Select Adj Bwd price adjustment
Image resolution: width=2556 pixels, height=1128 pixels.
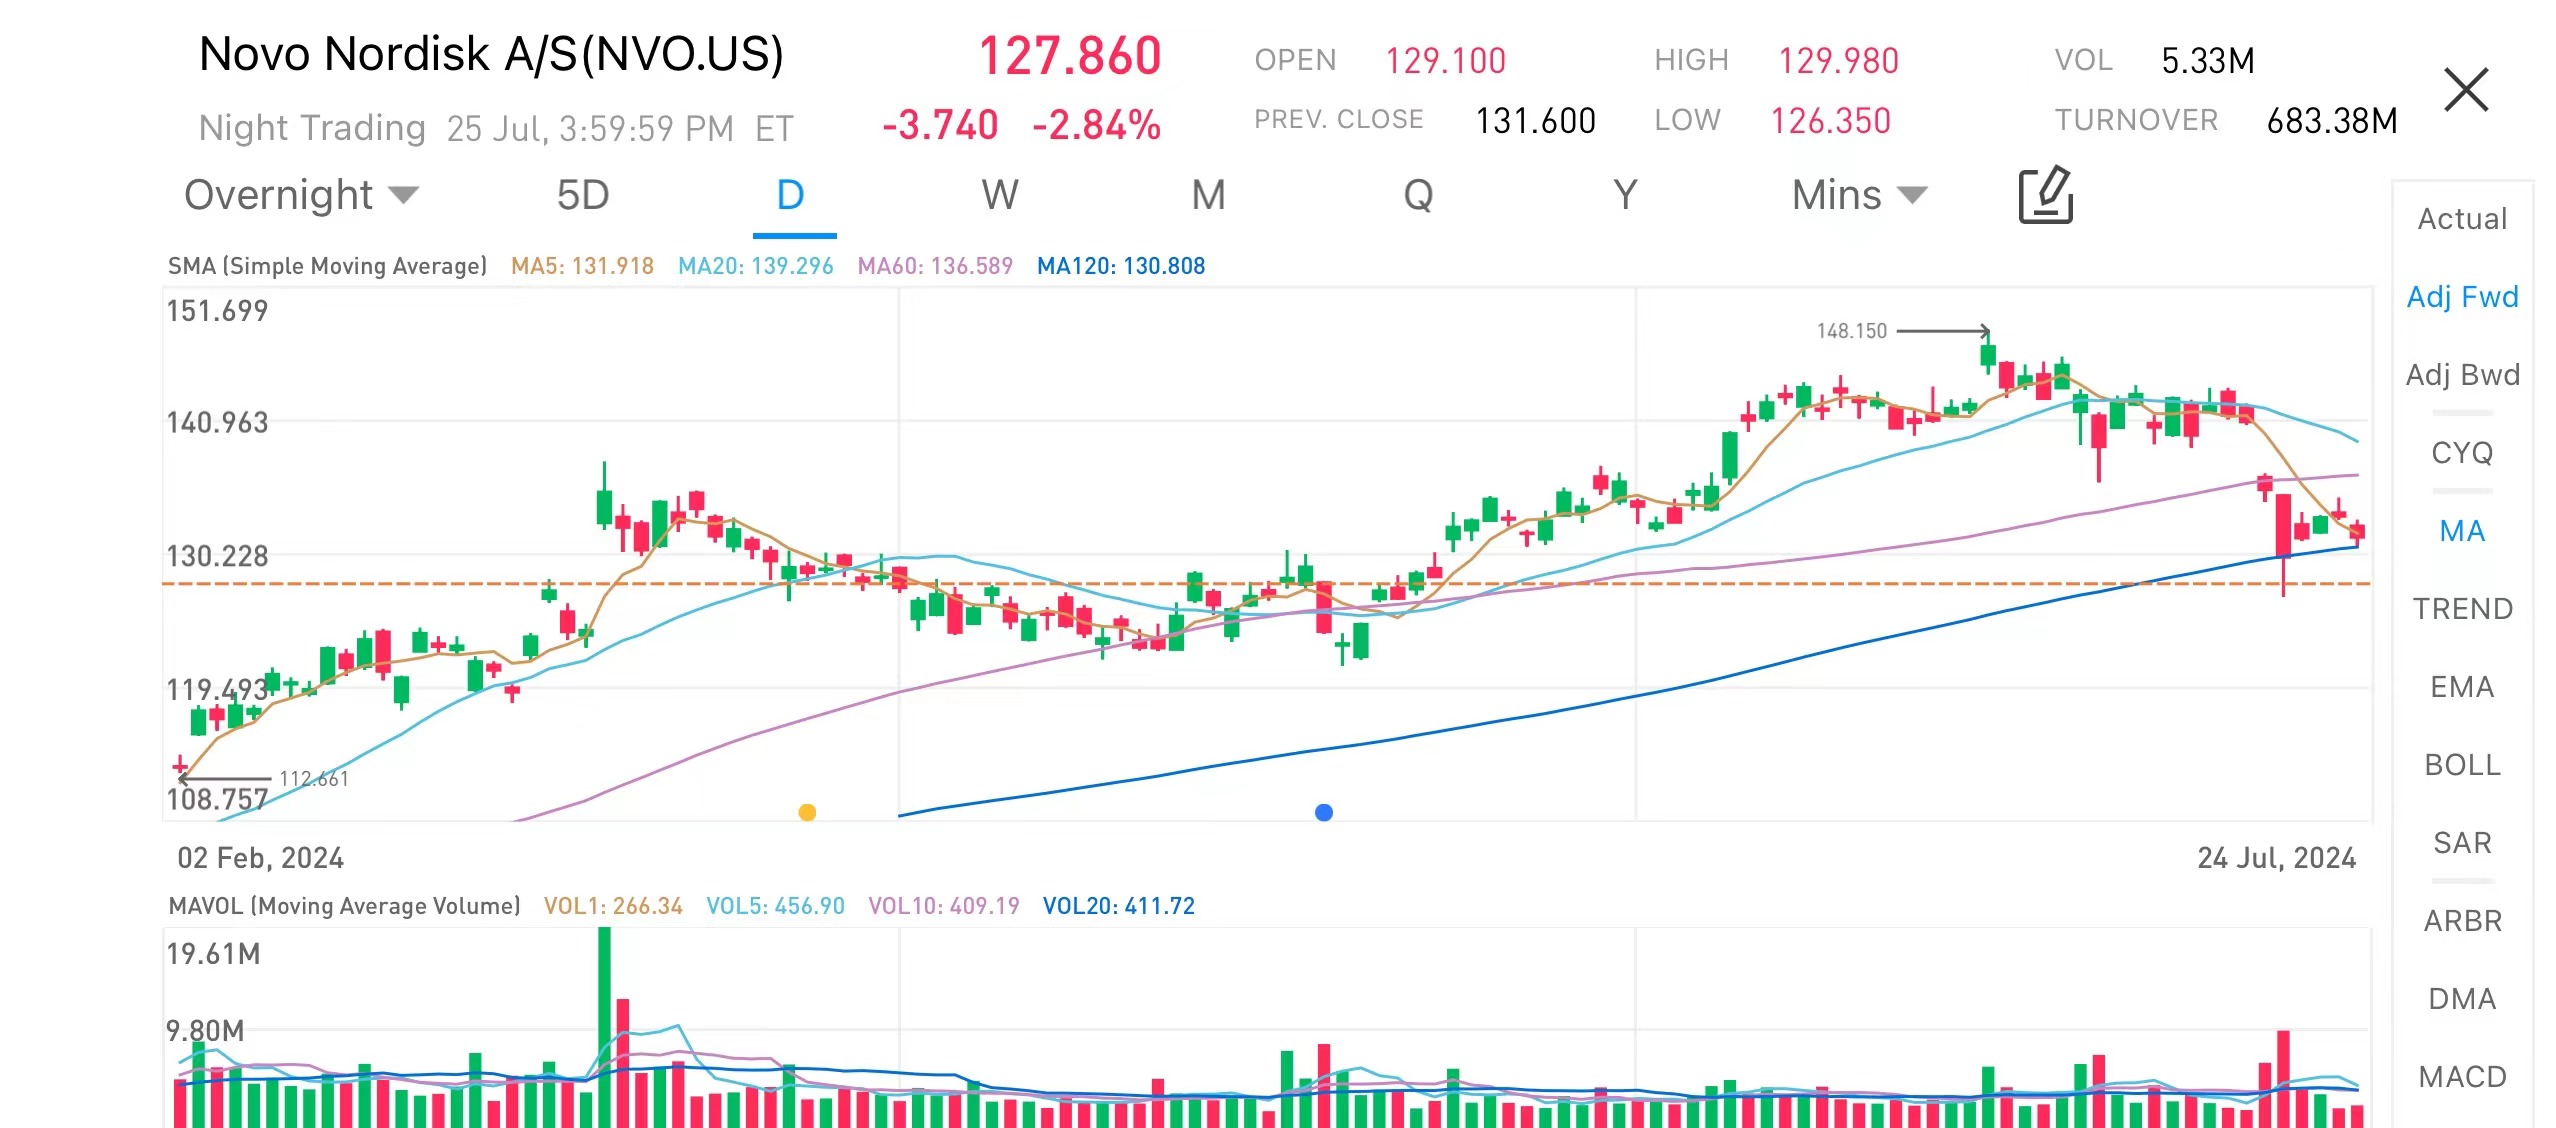2462,375
